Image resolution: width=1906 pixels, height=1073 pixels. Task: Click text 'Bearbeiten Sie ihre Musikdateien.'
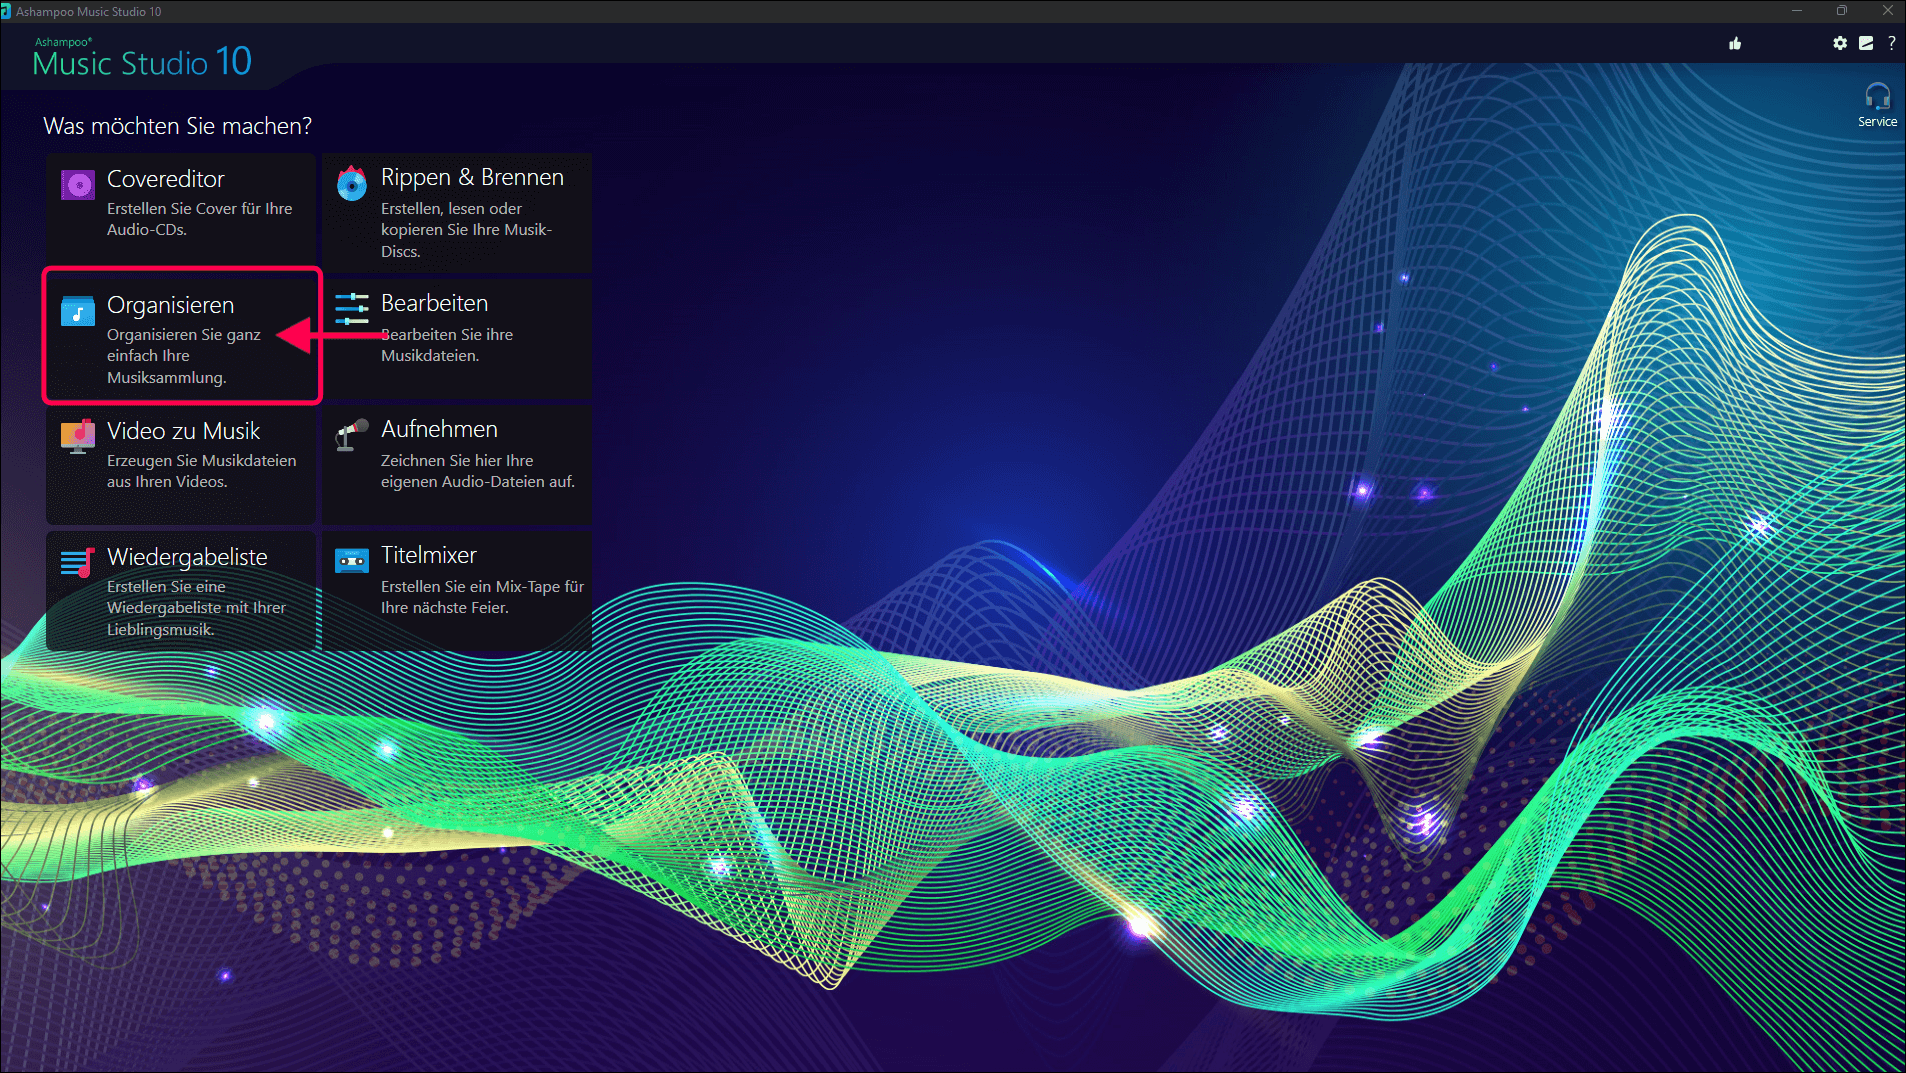click(x=447, y=345)
